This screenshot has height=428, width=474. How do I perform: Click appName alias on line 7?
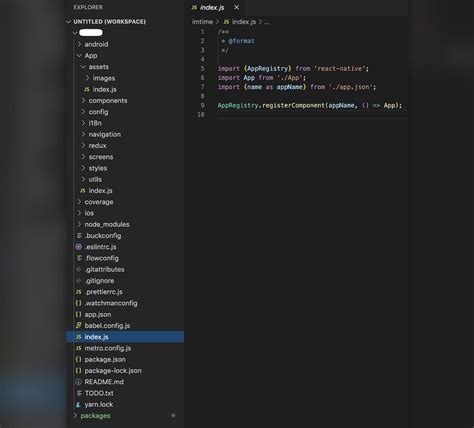click(290, 87)
